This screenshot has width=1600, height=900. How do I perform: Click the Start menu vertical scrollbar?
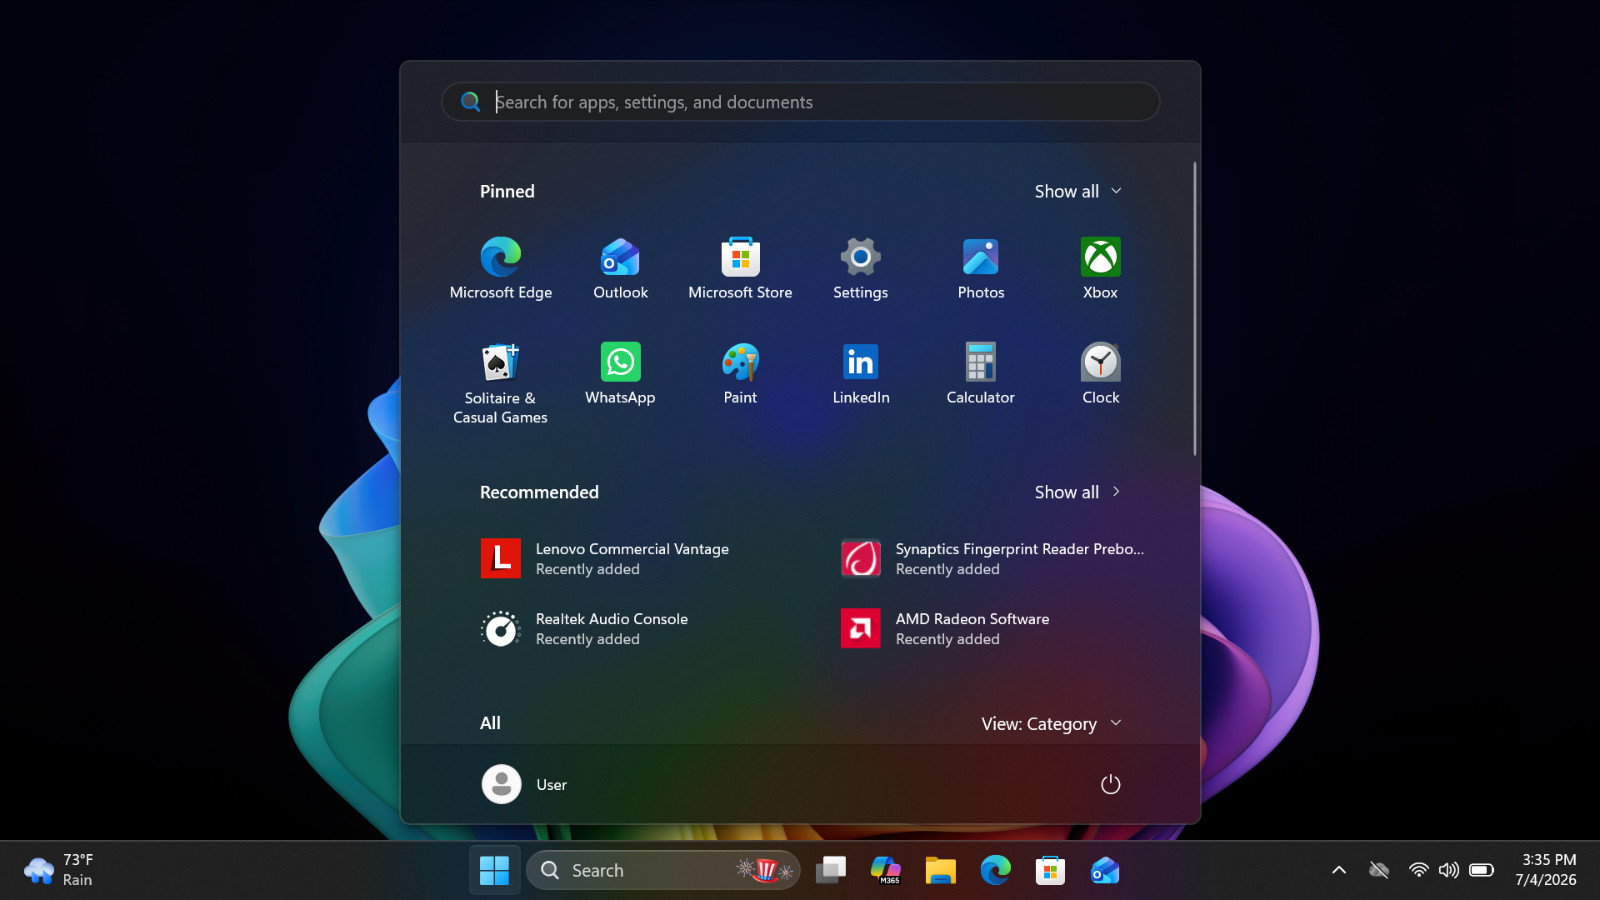(x=1195, y=308)
